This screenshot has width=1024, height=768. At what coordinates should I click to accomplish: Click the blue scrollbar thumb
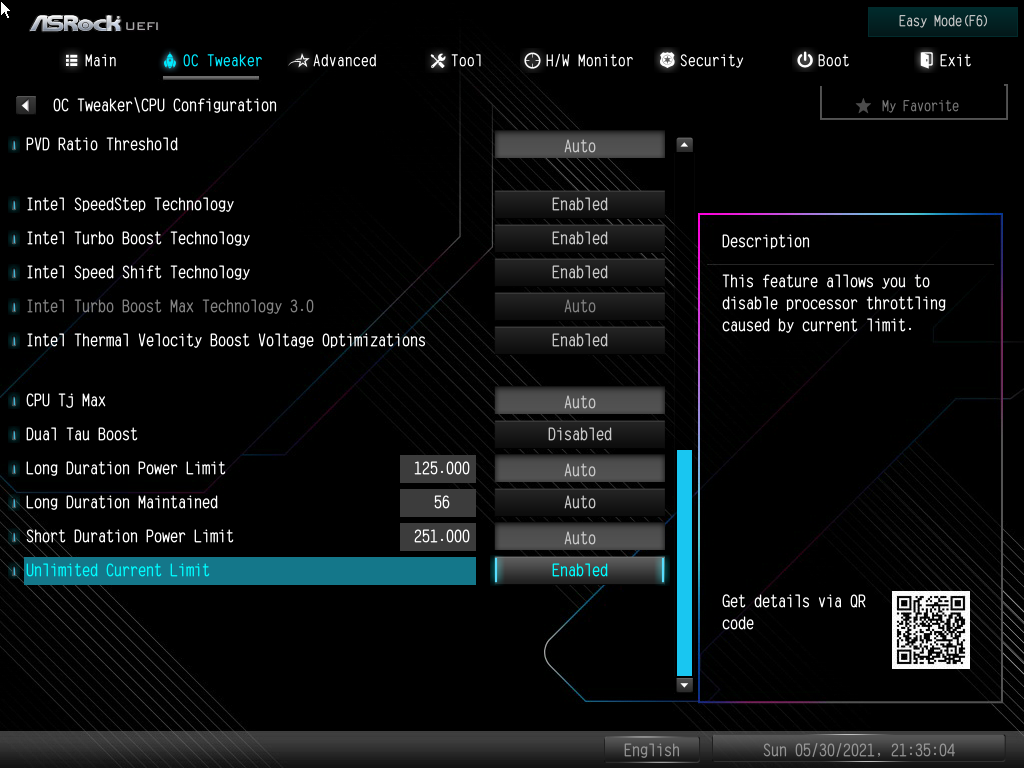(684, 562)
